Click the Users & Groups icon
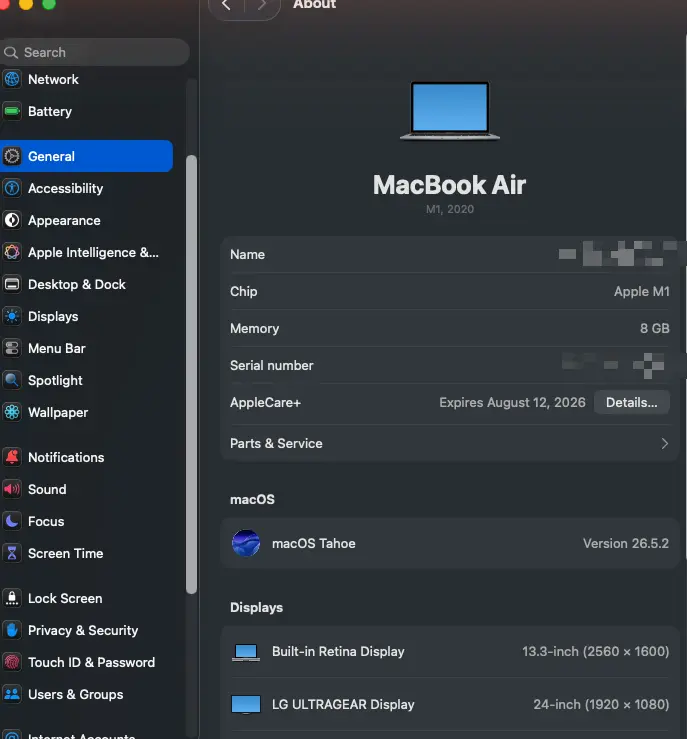This screenshot has width=687, height=739. point(12,694)
